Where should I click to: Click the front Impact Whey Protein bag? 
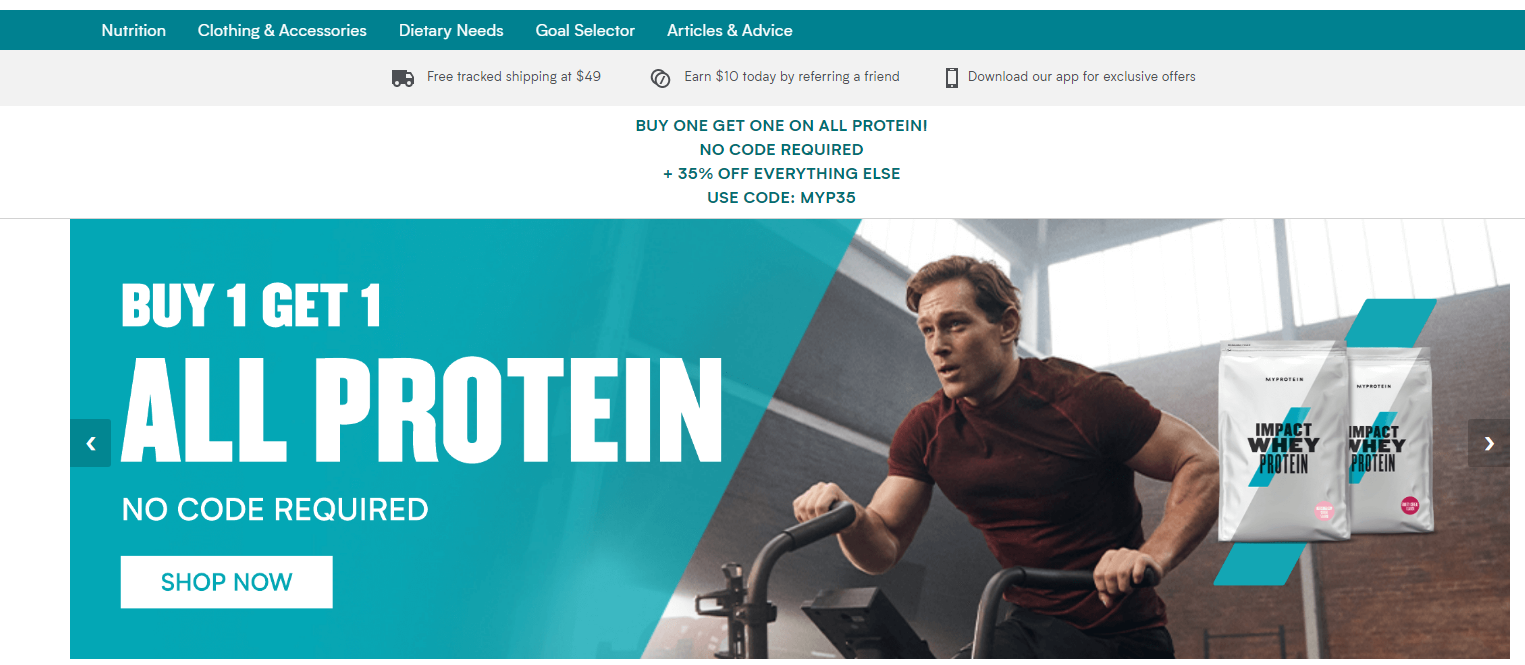coord(1283,443)
